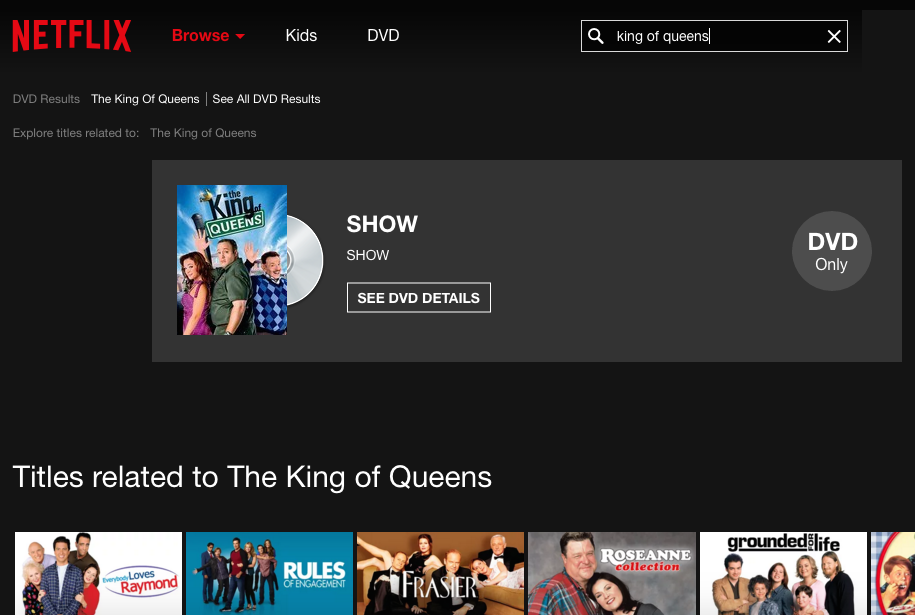Click the related title The King of Queens
915x615 pixels.
203,133
